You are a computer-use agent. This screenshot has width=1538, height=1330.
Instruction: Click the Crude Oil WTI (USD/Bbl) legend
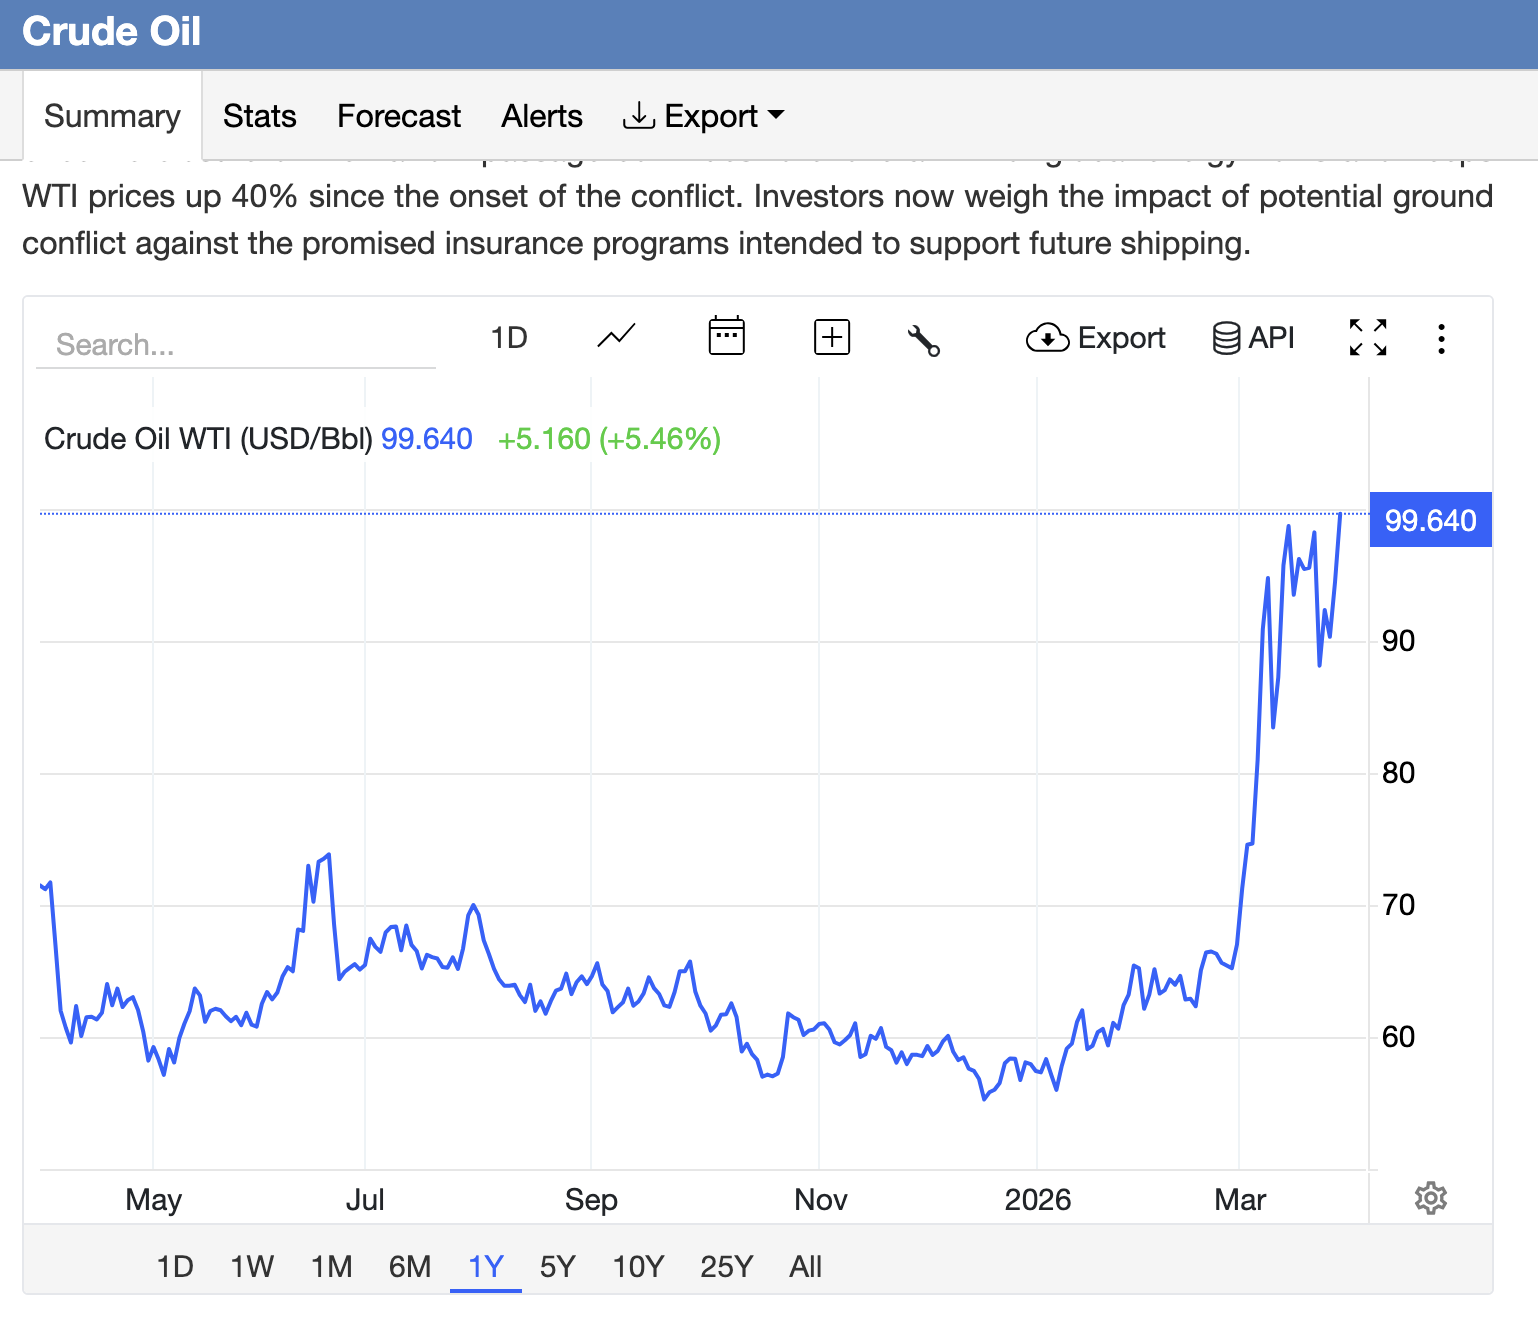(208, 439)
